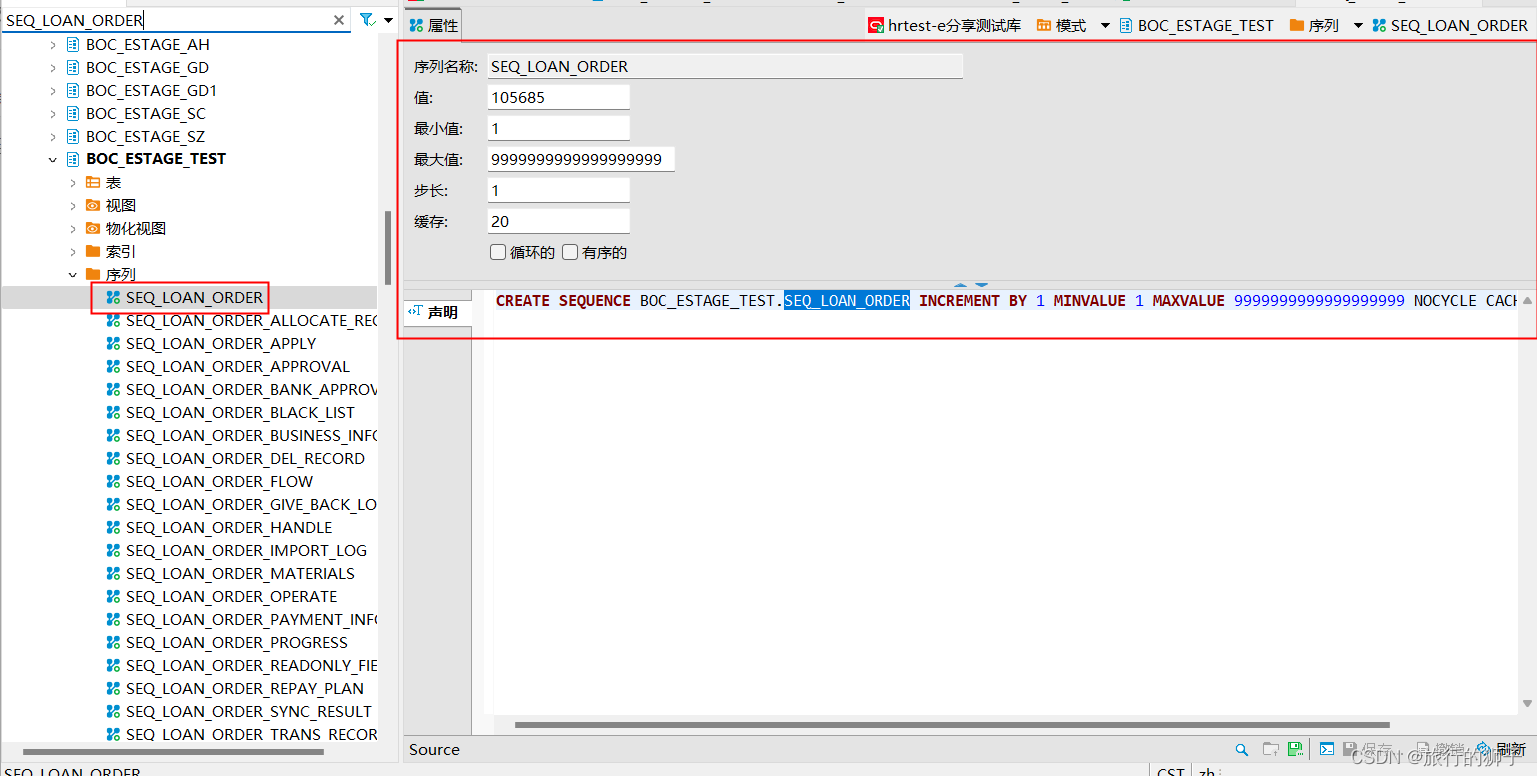Expand the 索引 indexes folder
The width and height of the screenshot is (1537, 776).
[72, 252]
